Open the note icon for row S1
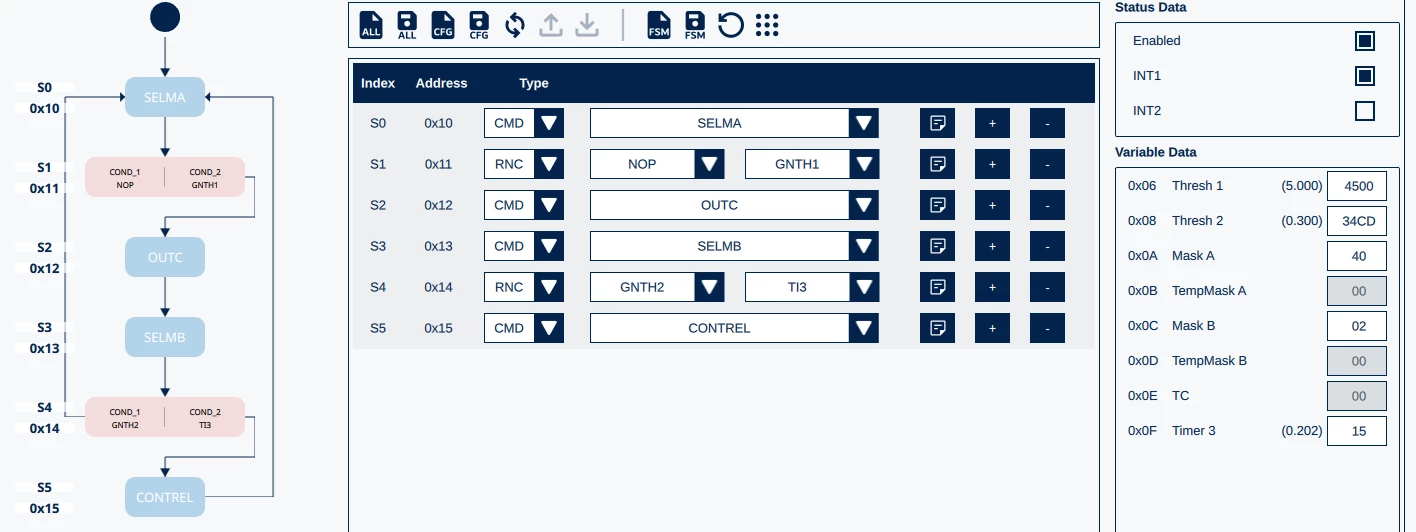The image size is (1416, 532). (938, 164)
